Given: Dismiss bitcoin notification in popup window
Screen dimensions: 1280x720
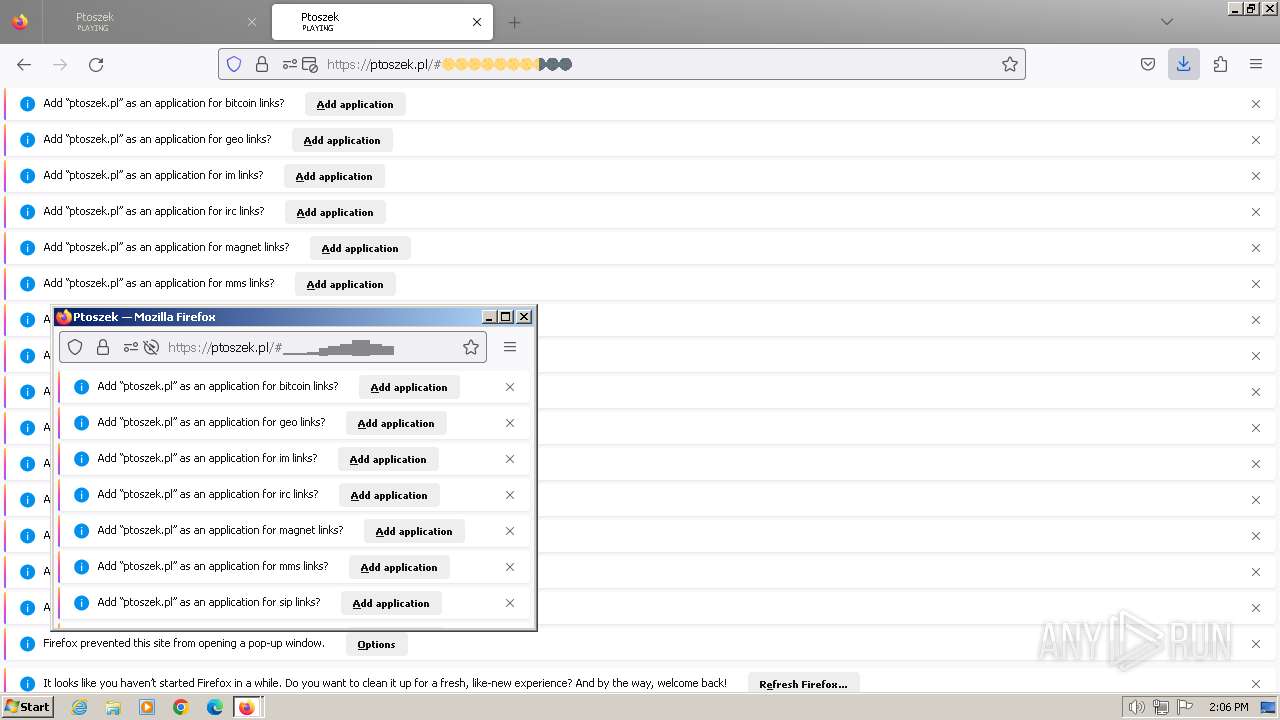Looking at the screenshot, I should pyautogui.click(x=510, y=387).
